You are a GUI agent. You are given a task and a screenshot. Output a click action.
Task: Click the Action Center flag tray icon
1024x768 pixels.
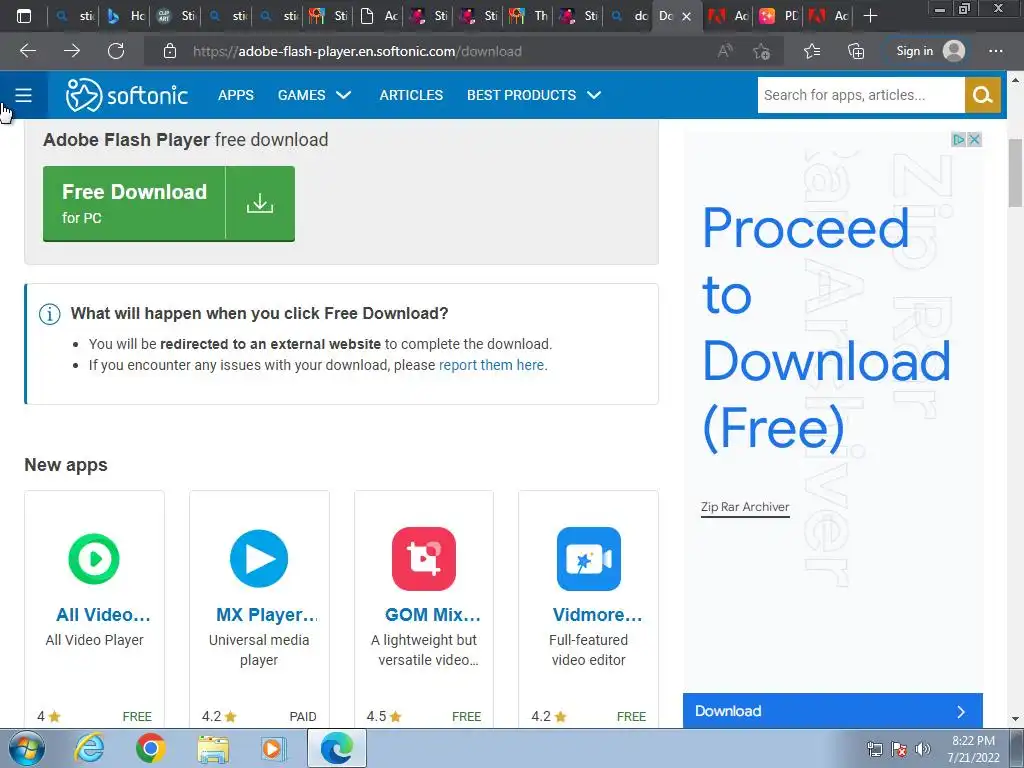[899, 749]
